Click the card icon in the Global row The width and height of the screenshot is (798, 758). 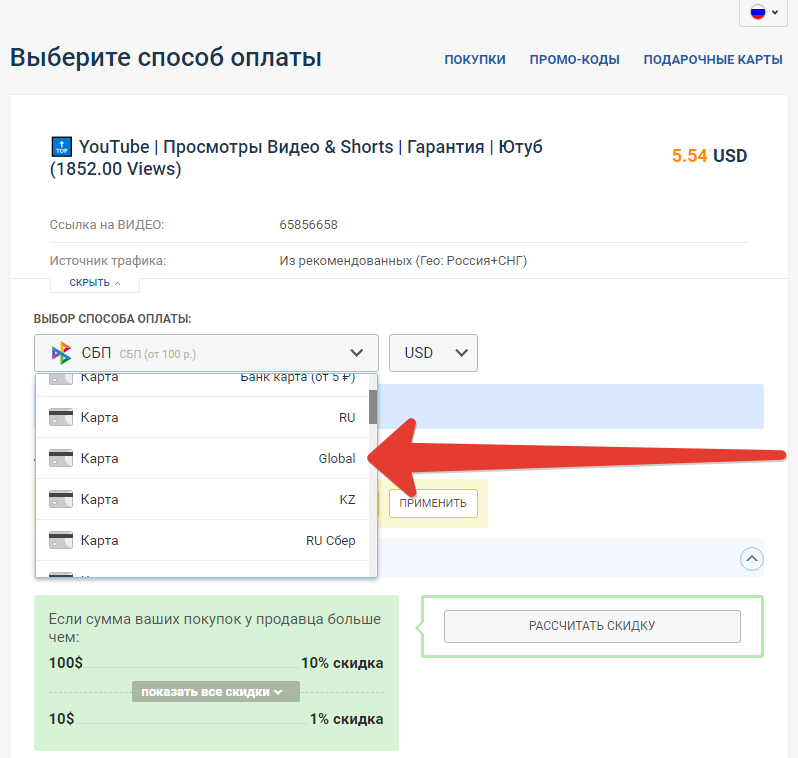tap(62, 459)
